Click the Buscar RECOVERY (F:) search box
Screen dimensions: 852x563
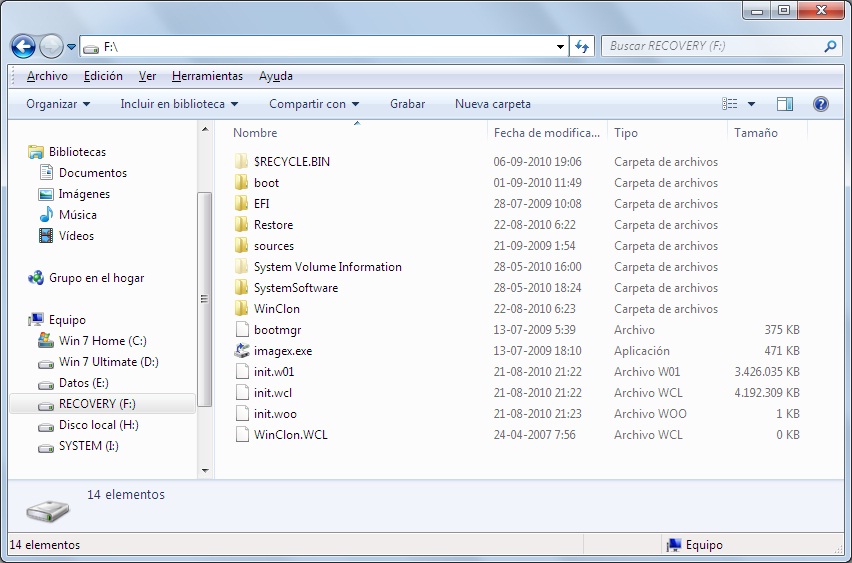(x=720, y=46)
